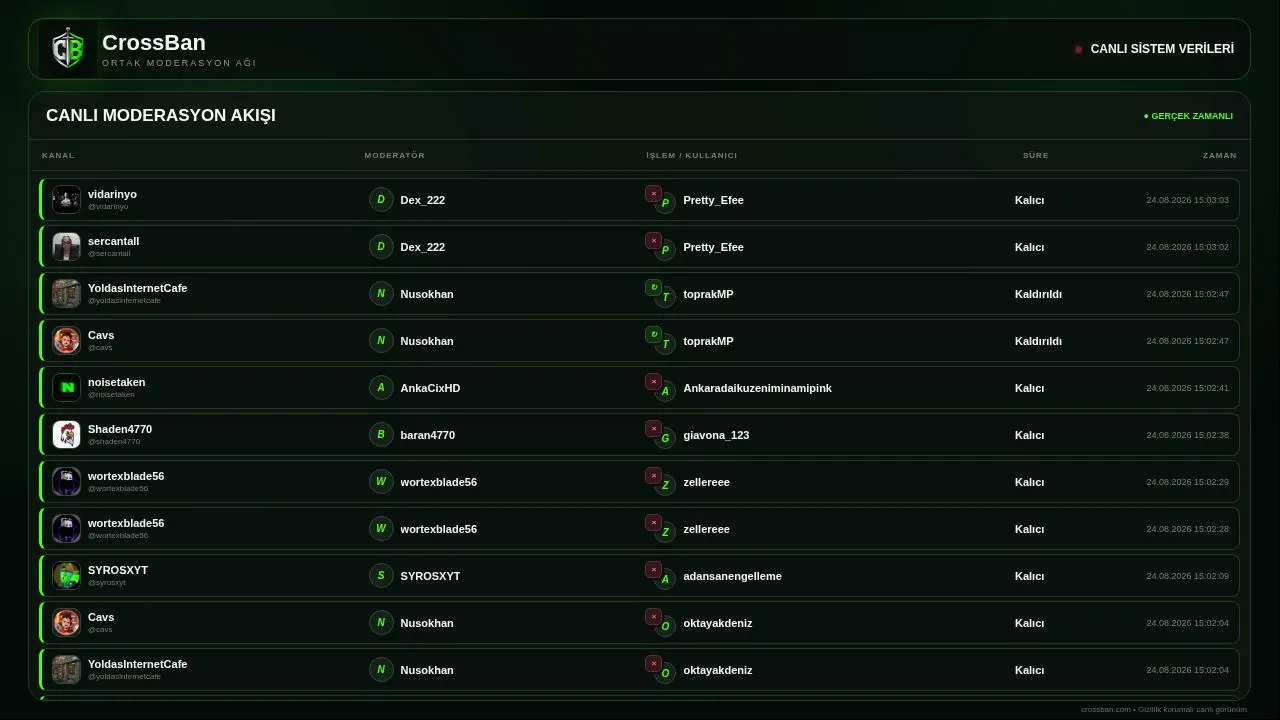
Task: Click the CANLI SİSTEM VERİLERİ indicator
Action: 1154,49
